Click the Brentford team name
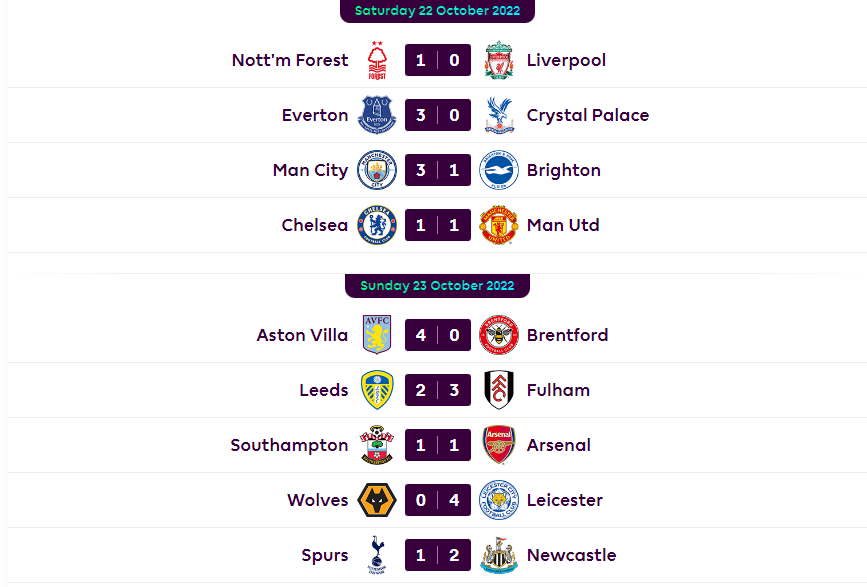Image resolution: width=867 pixels, height=587 pixels. click(567, 335)
